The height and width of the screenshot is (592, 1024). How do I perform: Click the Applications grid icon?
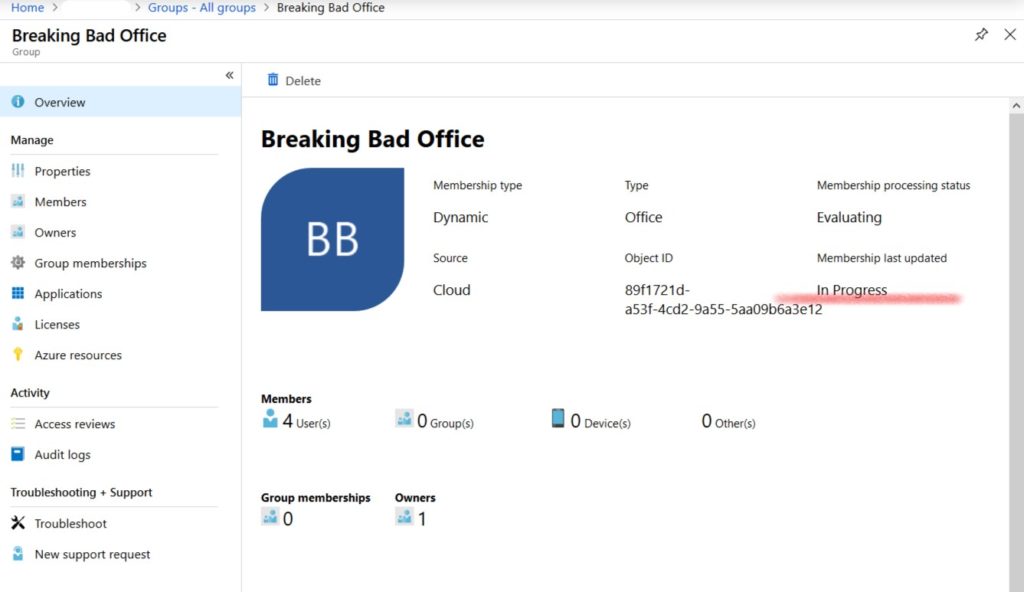(18, 293)
